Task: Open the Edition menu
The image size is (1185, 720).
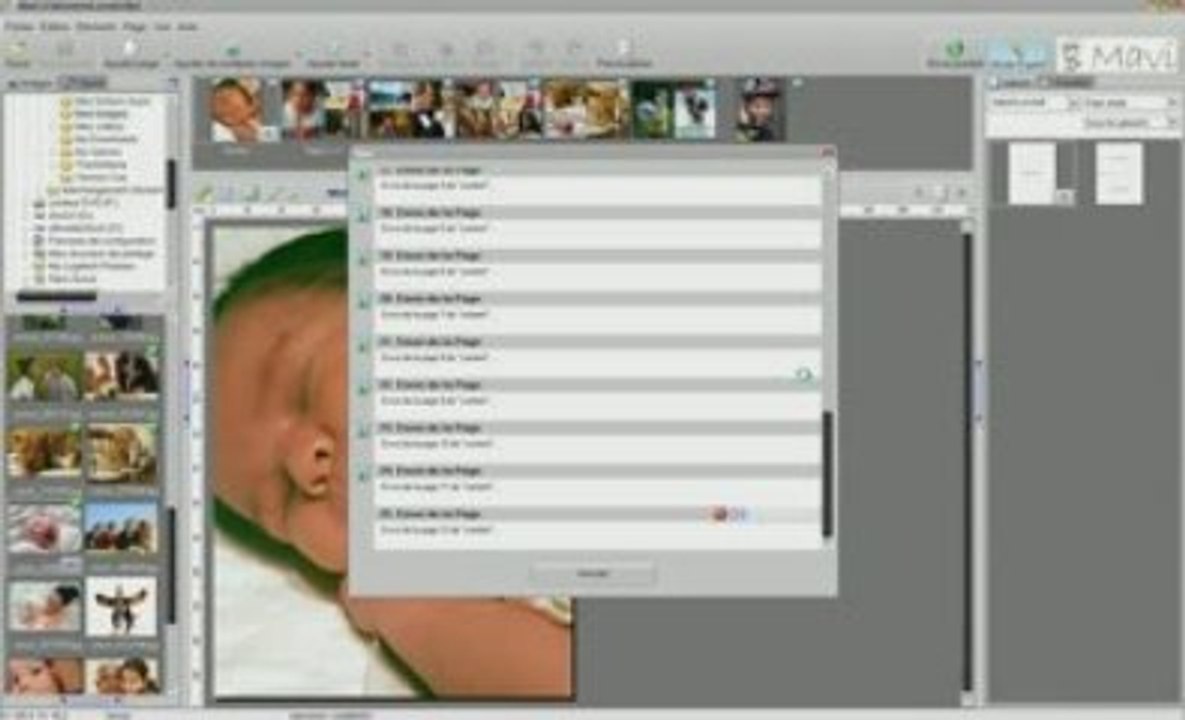Action: tap(54, 26)
